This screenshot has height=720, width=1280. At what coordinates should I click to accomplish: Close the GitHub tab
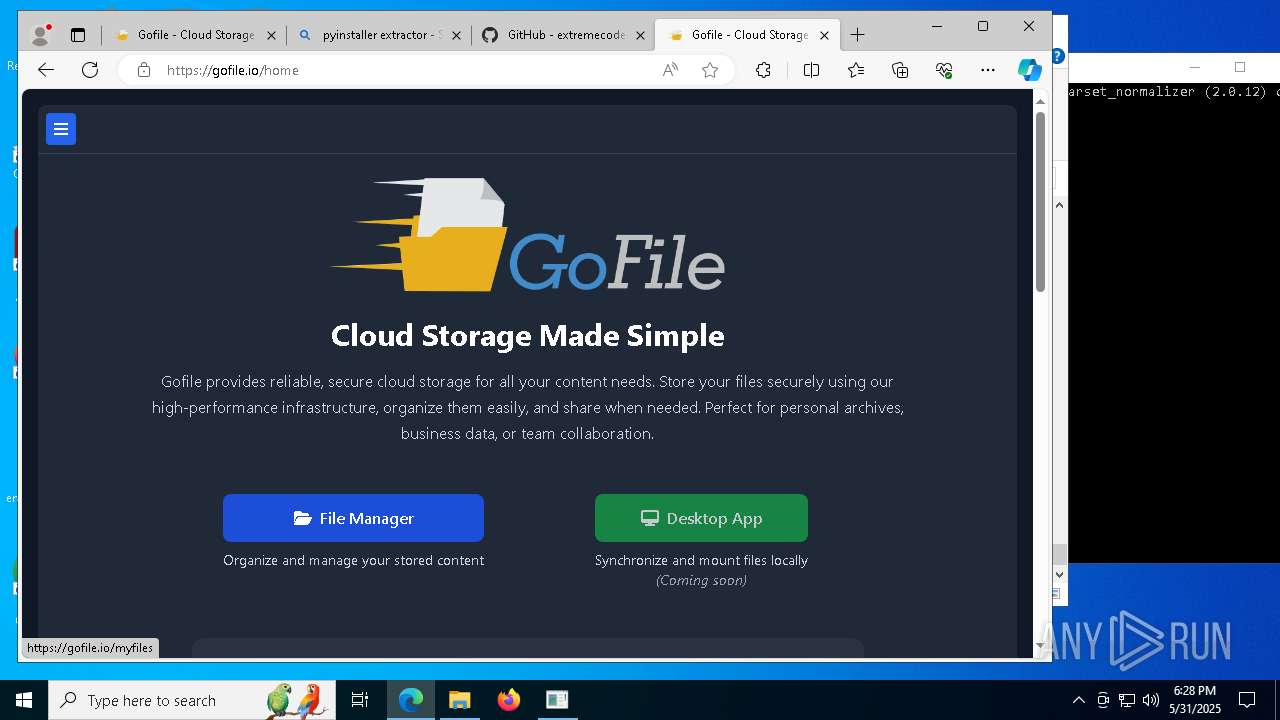click(640, 35)
